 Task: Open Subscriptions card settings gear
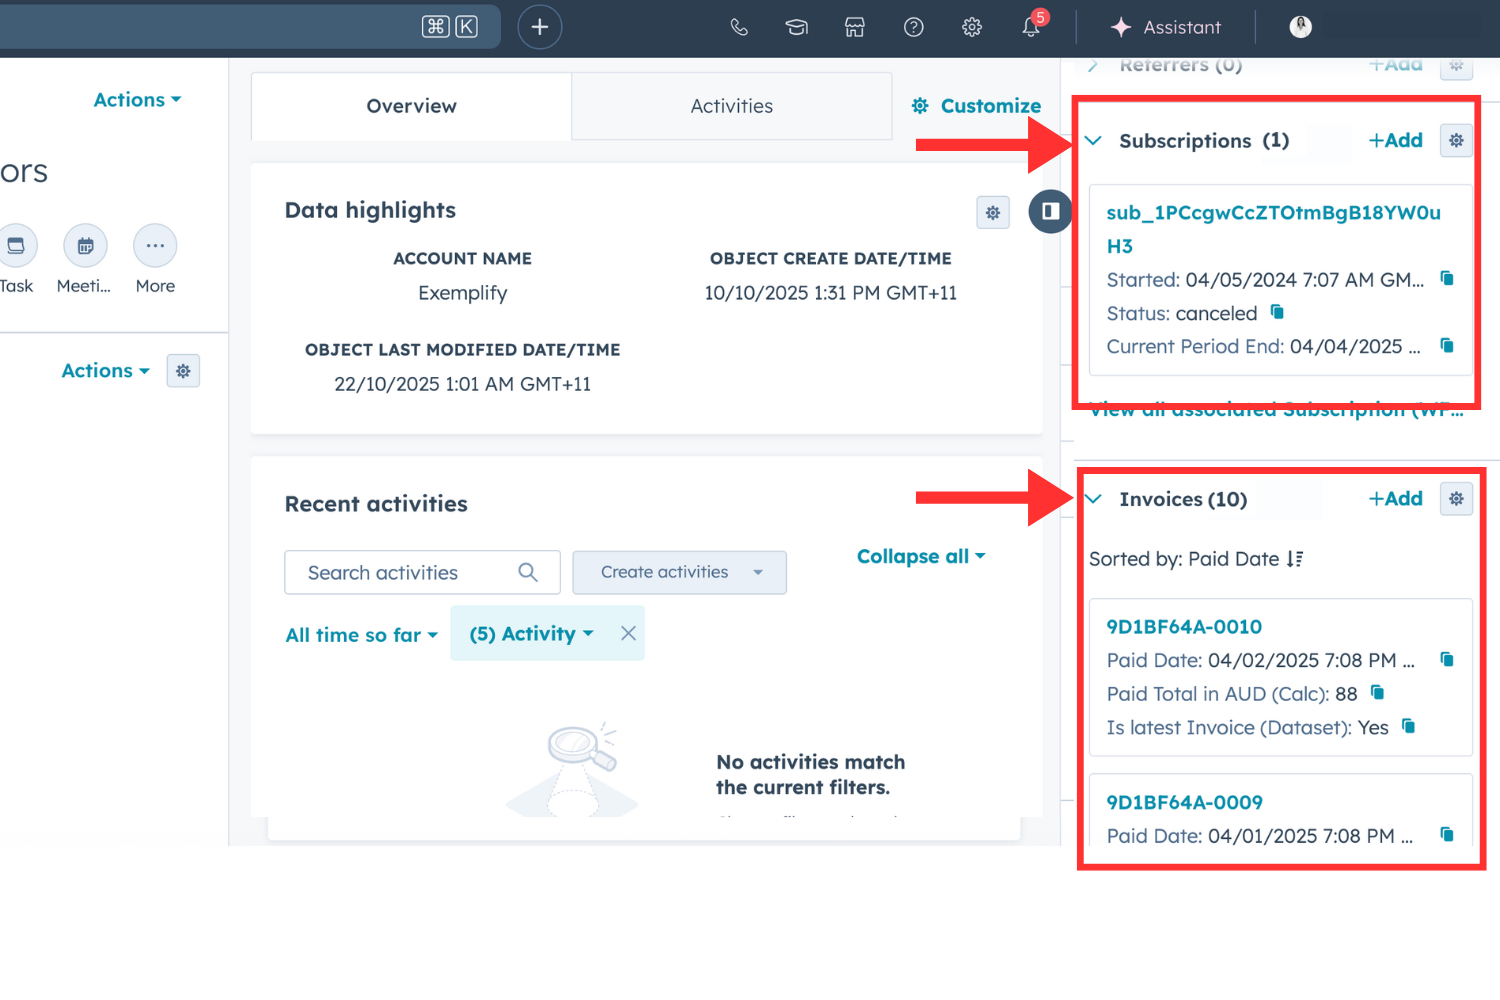[1456, 141]
